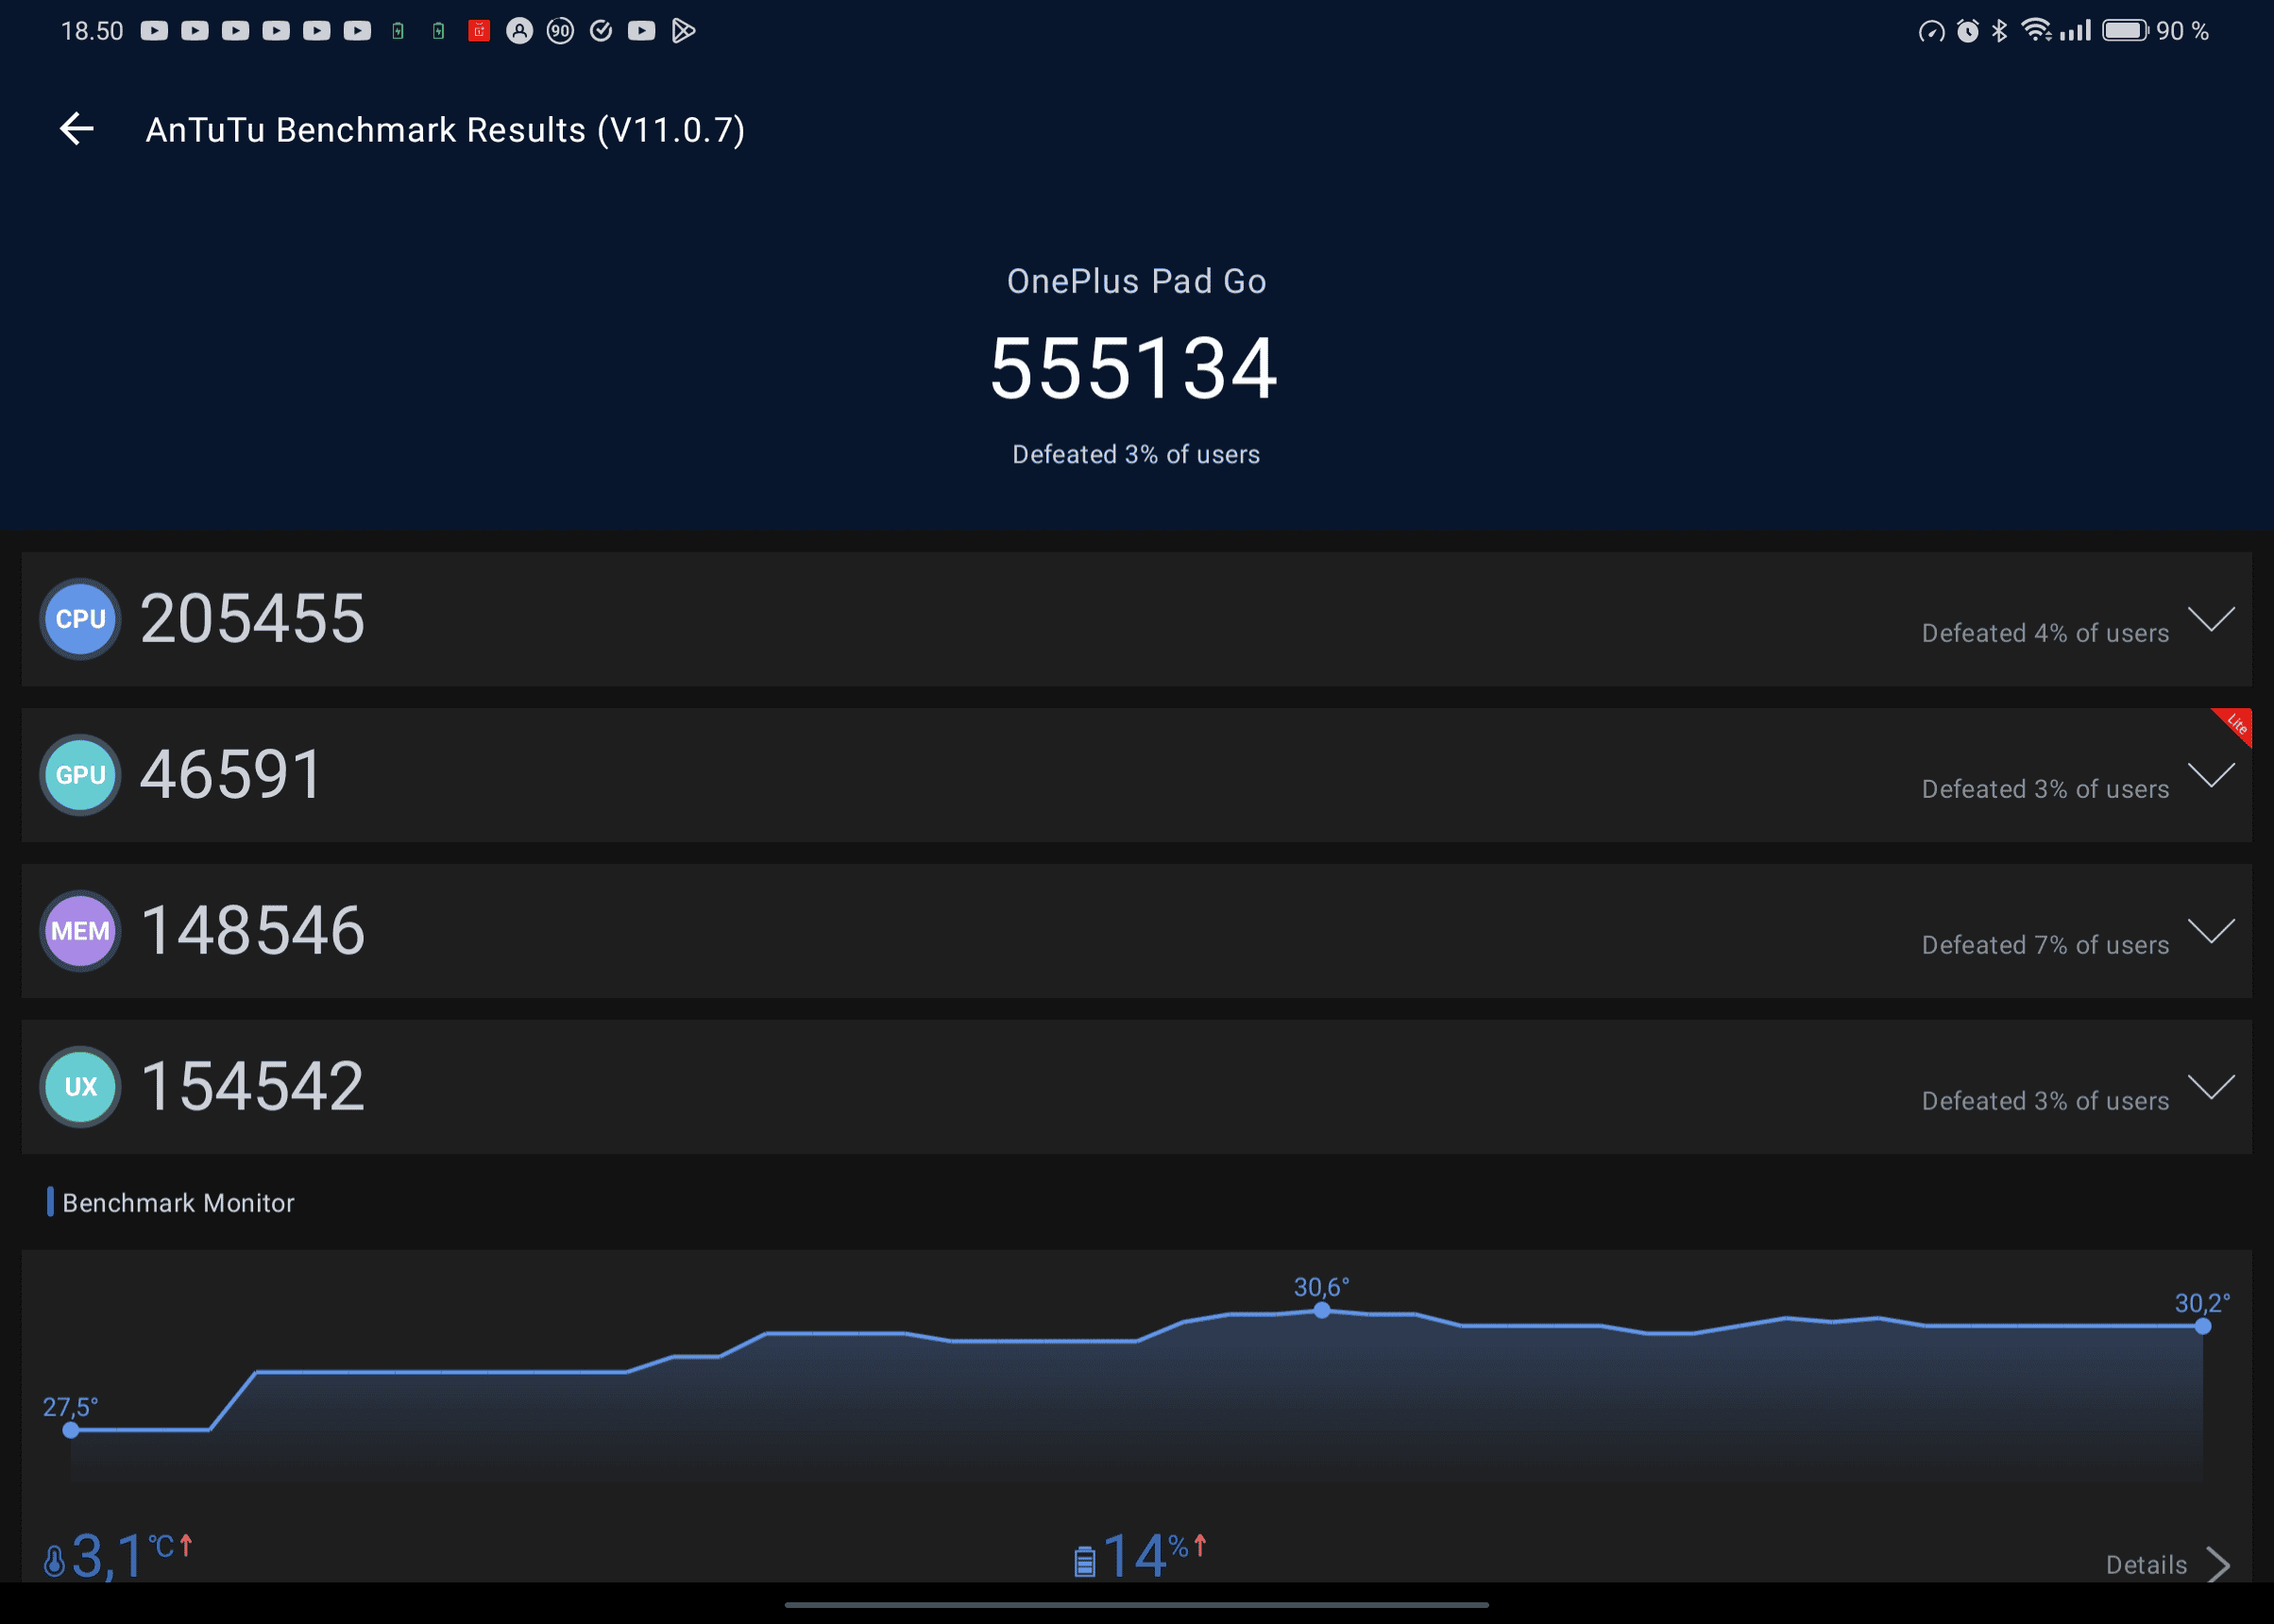This screenshot has height=1624, width=2274.
Task: Tap the 30,6° peak point on chart
Action: 1322,1310
